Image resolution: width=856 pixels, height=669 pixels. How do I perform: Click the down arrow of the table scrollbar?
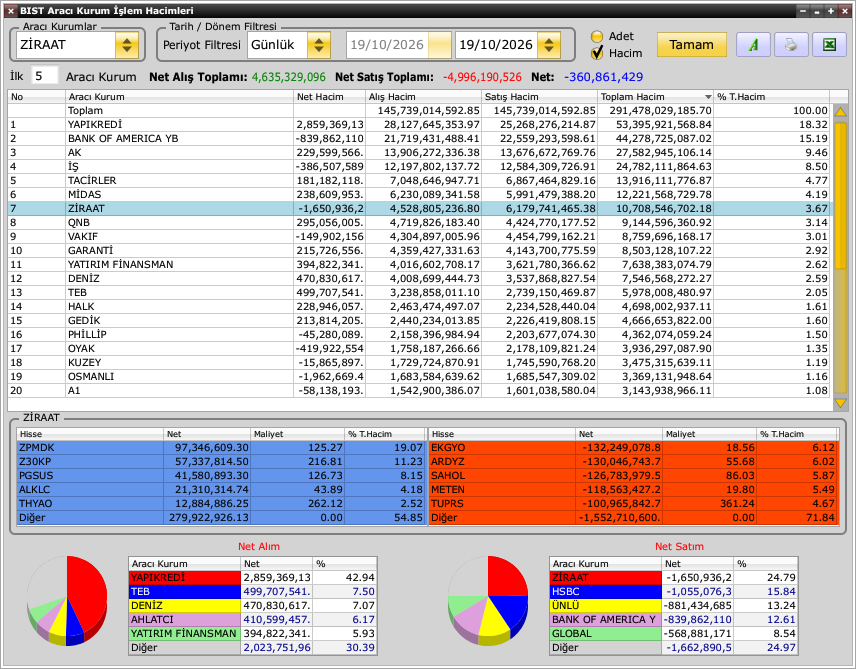tap(840, 404)
